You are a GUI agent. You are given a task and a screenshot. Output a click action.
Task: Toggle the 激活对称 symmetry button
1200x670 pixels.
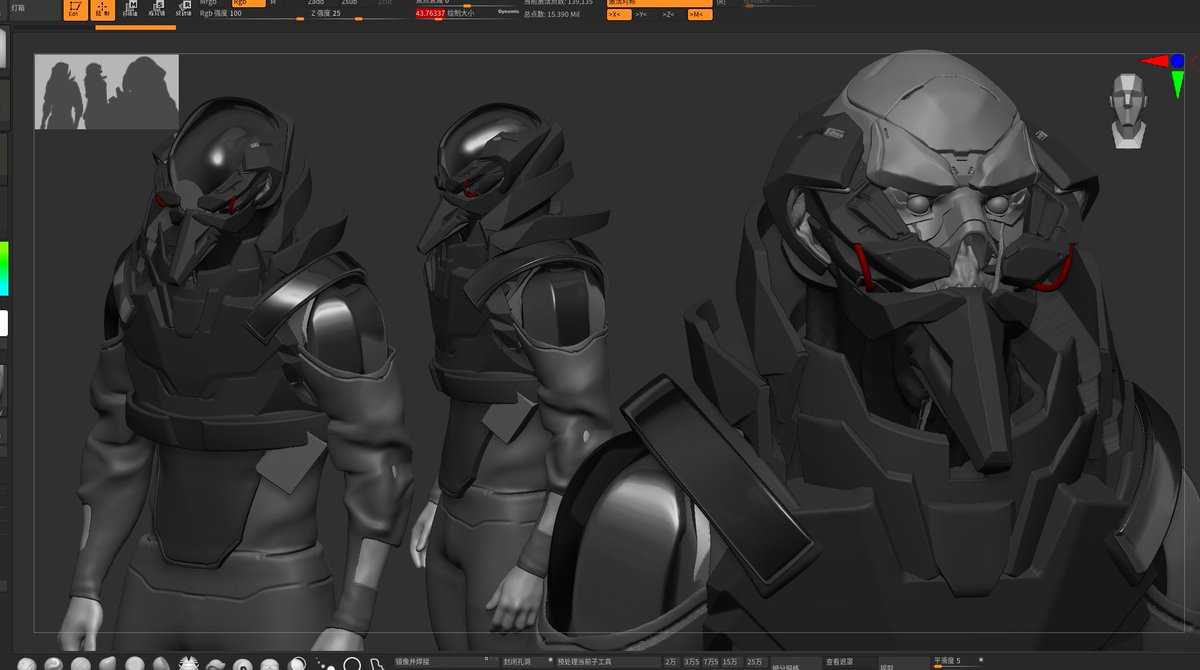pos(659,3)
